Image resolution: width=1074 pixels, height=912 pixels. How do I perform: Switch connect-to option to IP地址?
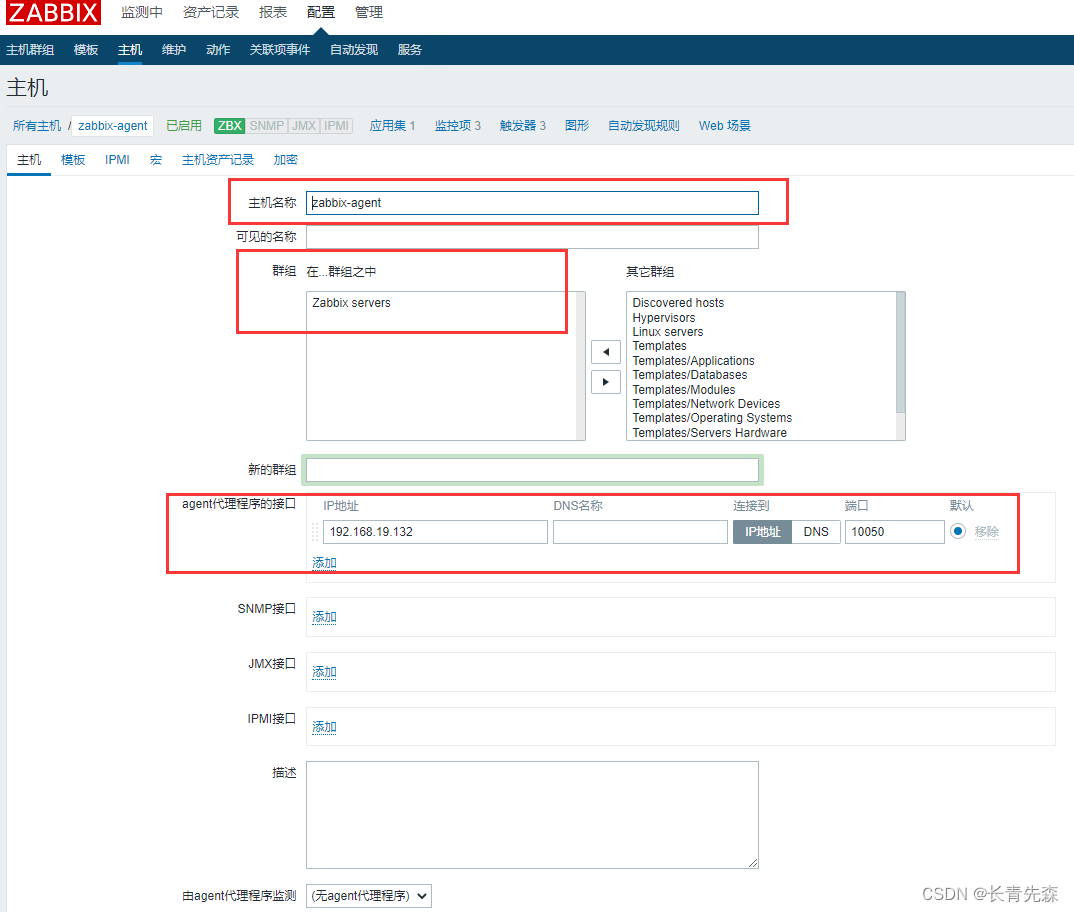pyautogui.click(x=762, y=532)
